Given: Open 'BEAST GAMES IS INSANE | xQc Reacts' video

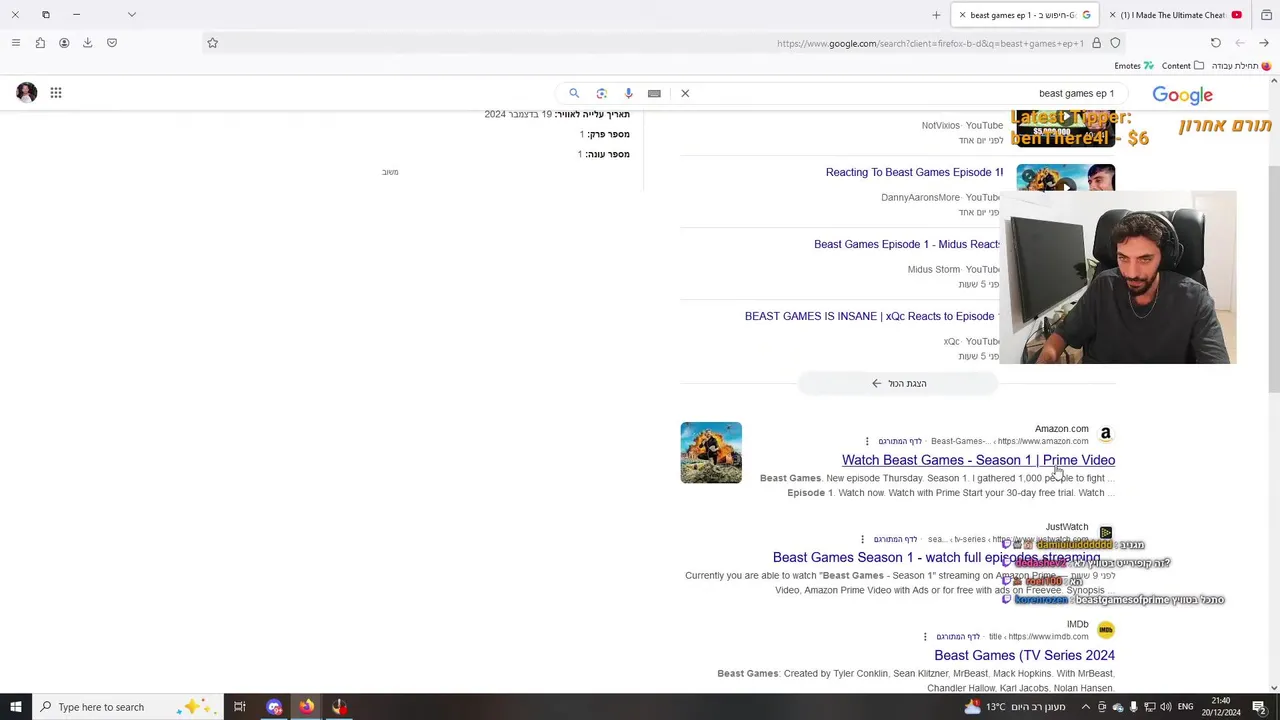Looking at the screenshot, I should tap(872, 316).
